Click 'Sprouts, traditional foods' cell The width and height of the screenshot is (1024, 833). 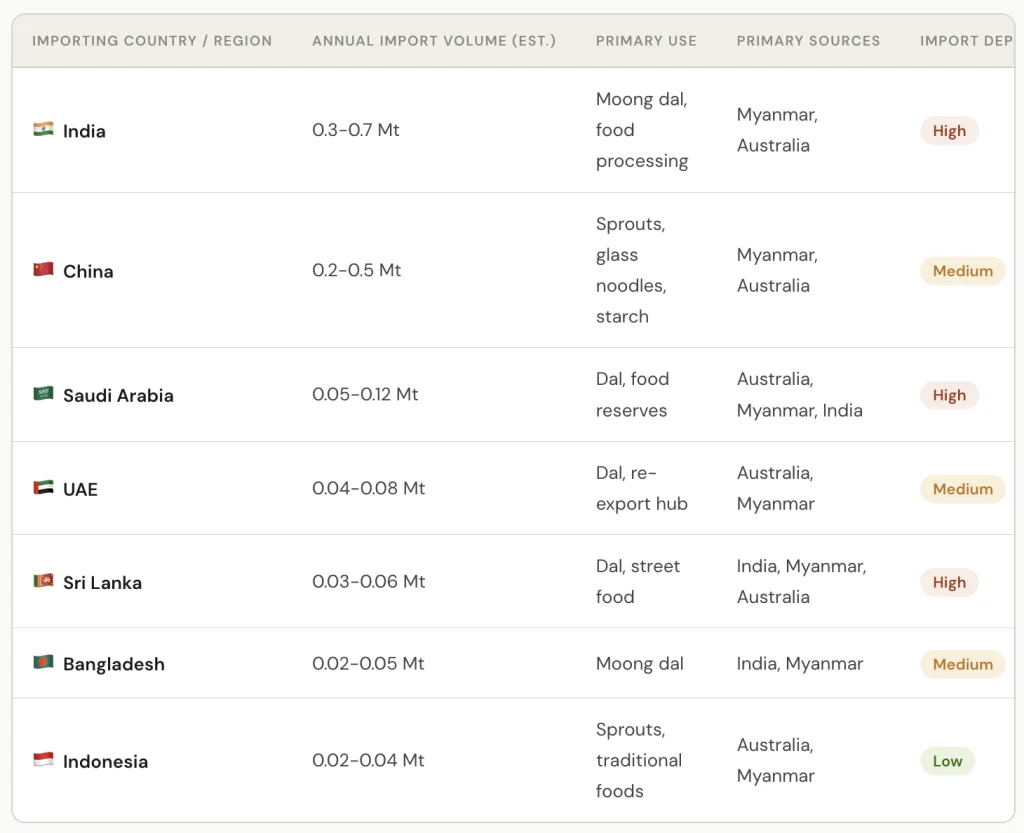coord(639,761)
